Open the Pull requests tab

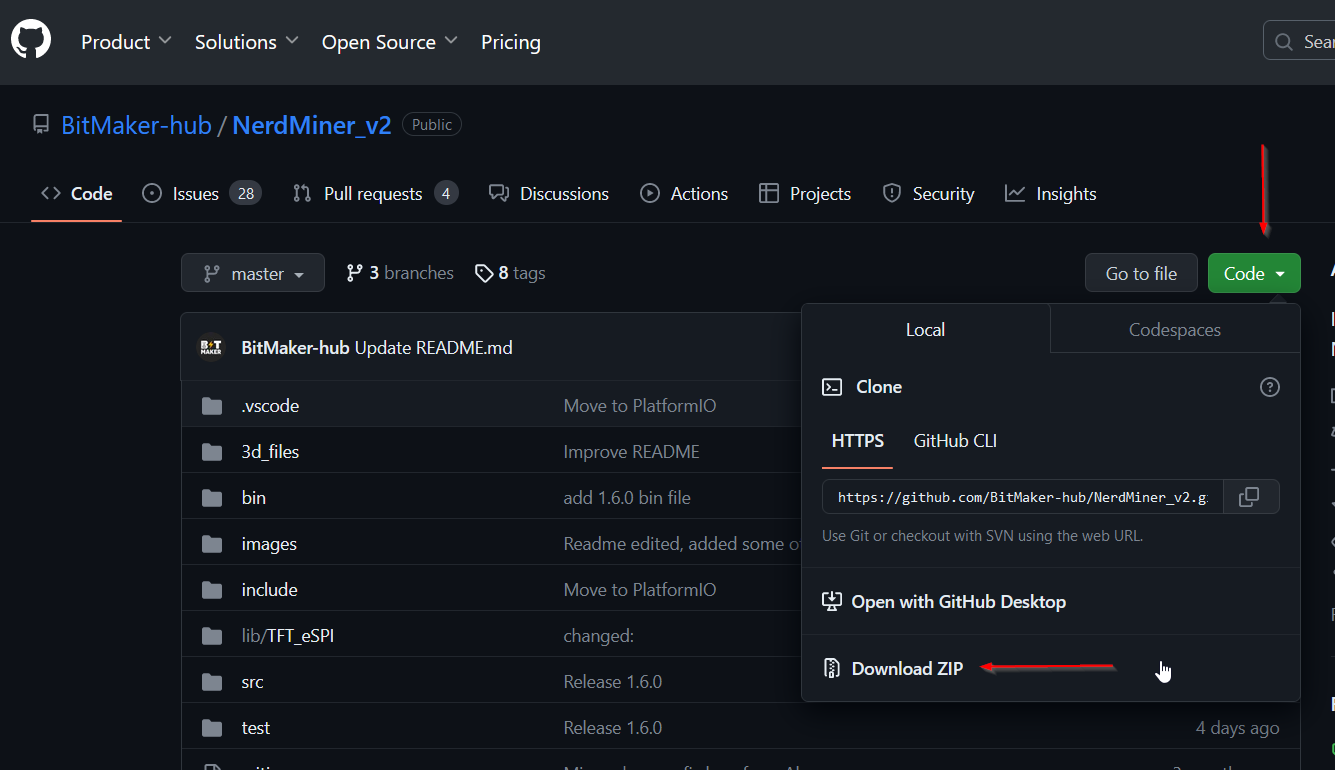pyautogui.click(x=375, y=194)
